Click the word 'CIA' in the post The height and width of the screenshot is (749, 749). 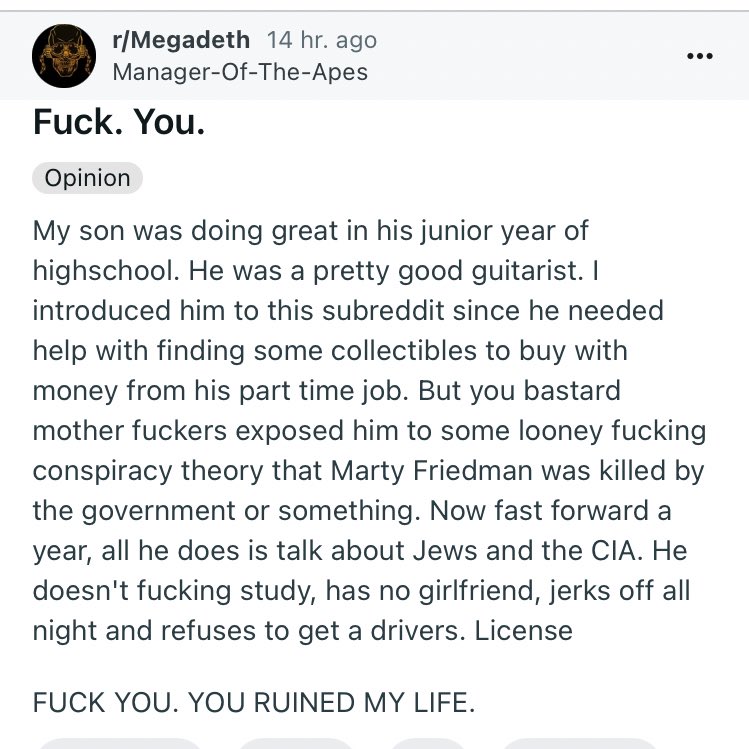click(x=614, y=550)
